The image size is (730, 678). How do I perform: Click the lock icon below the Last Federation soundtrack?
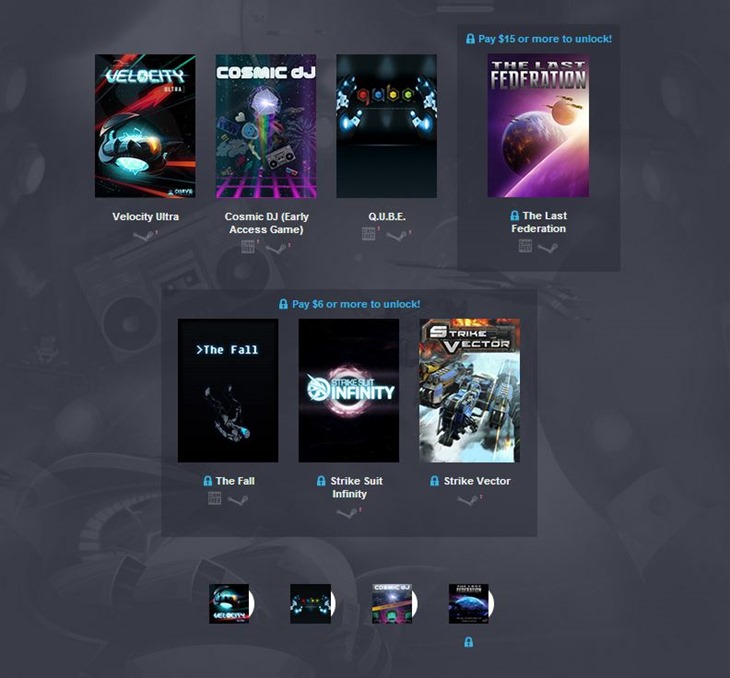tap(469, 643)
